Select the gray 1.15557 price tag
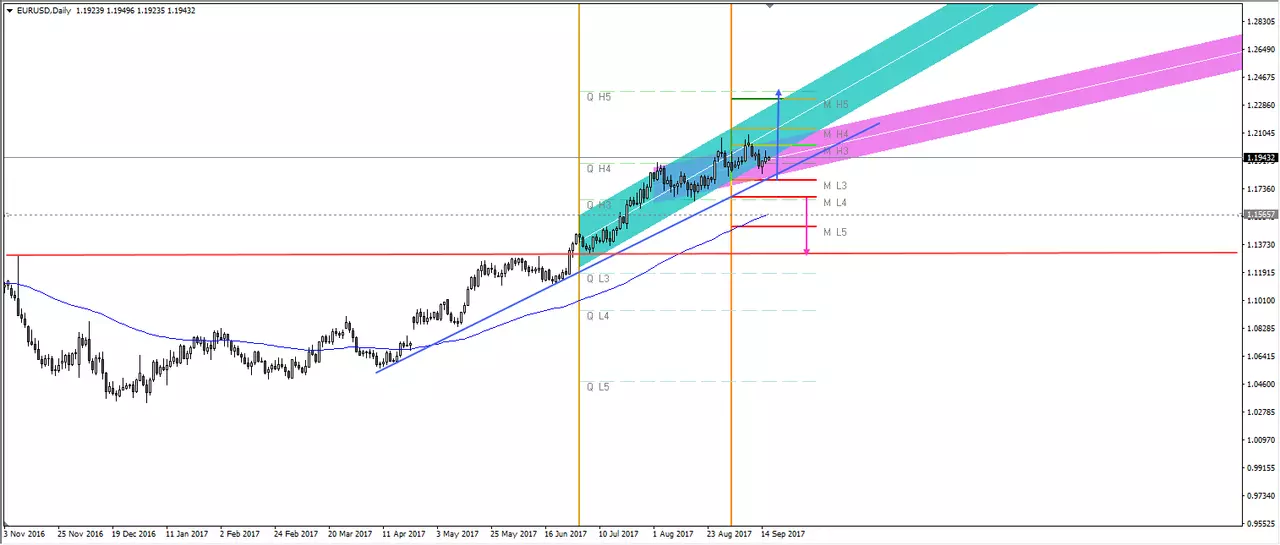1280x545 pixels. click(1258, 214)
